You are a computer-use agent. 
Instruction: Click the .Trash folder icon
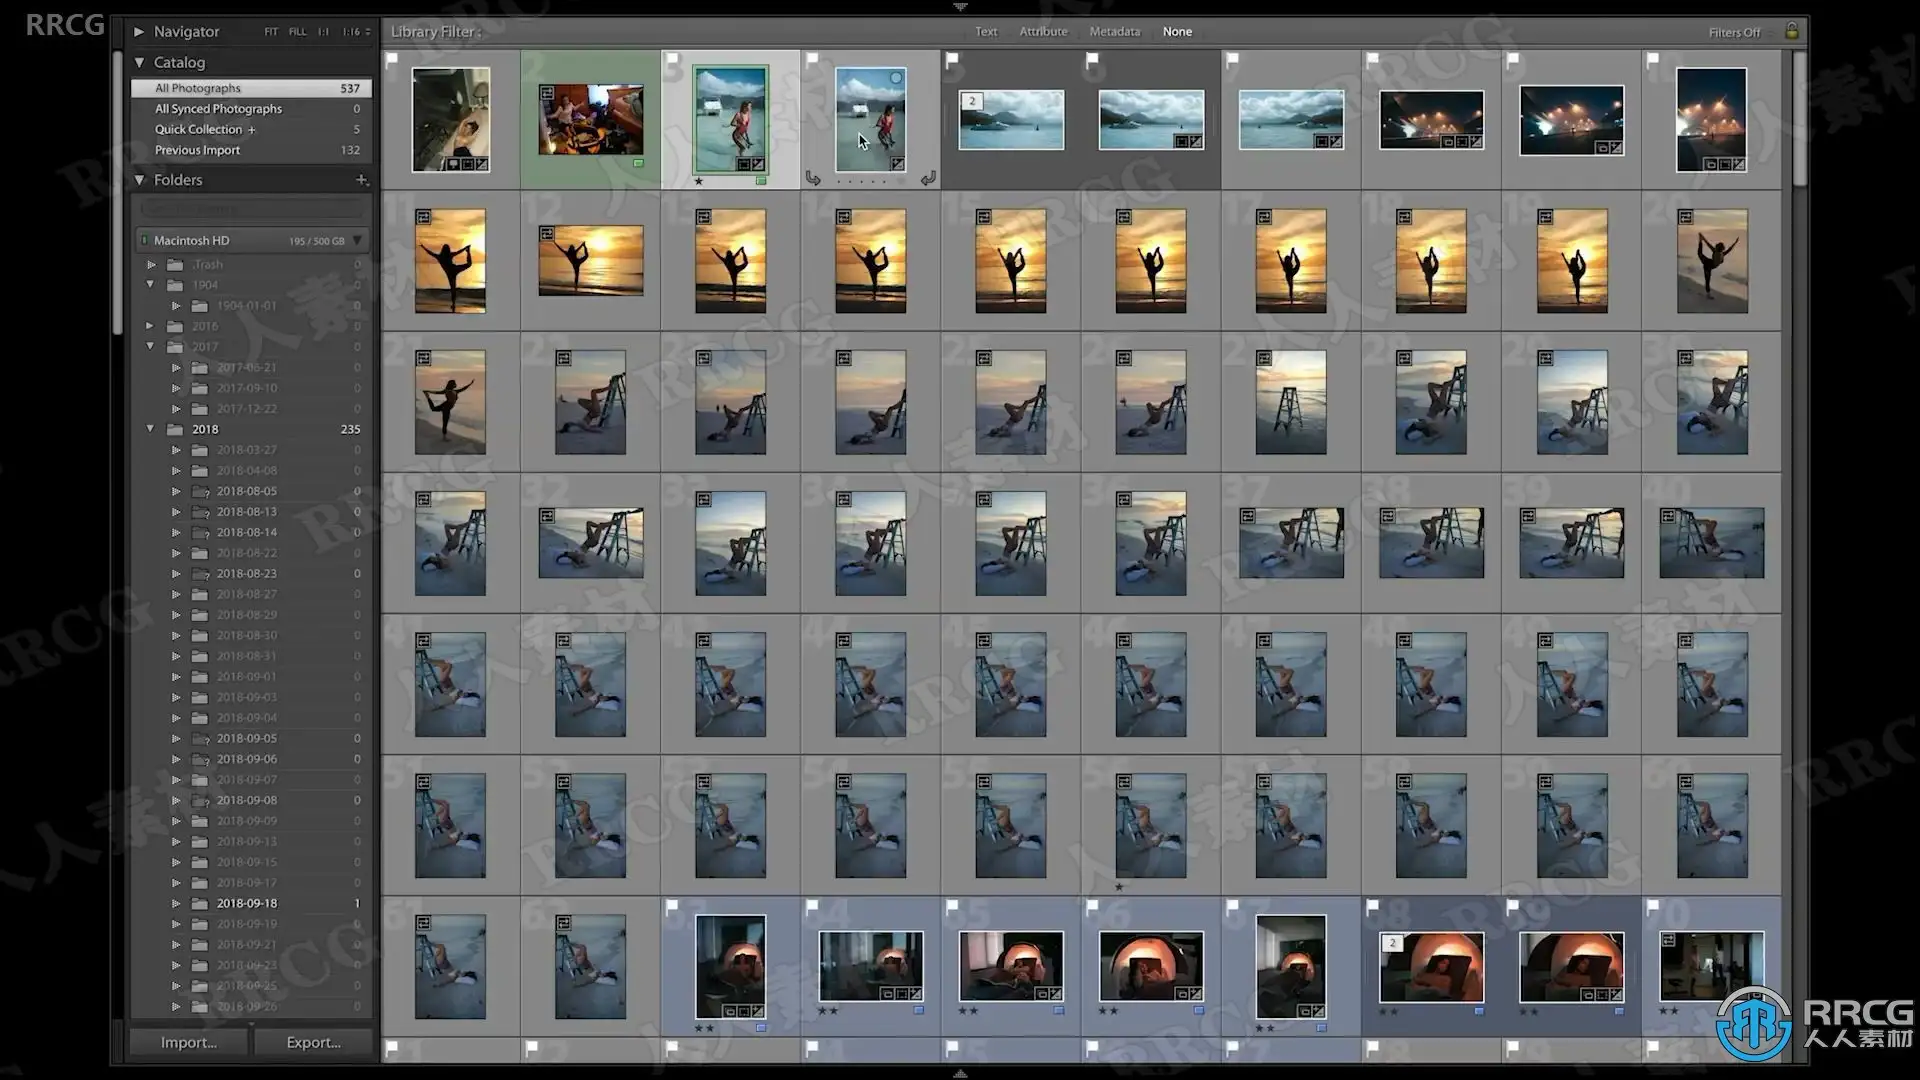(x=175, y=265)
